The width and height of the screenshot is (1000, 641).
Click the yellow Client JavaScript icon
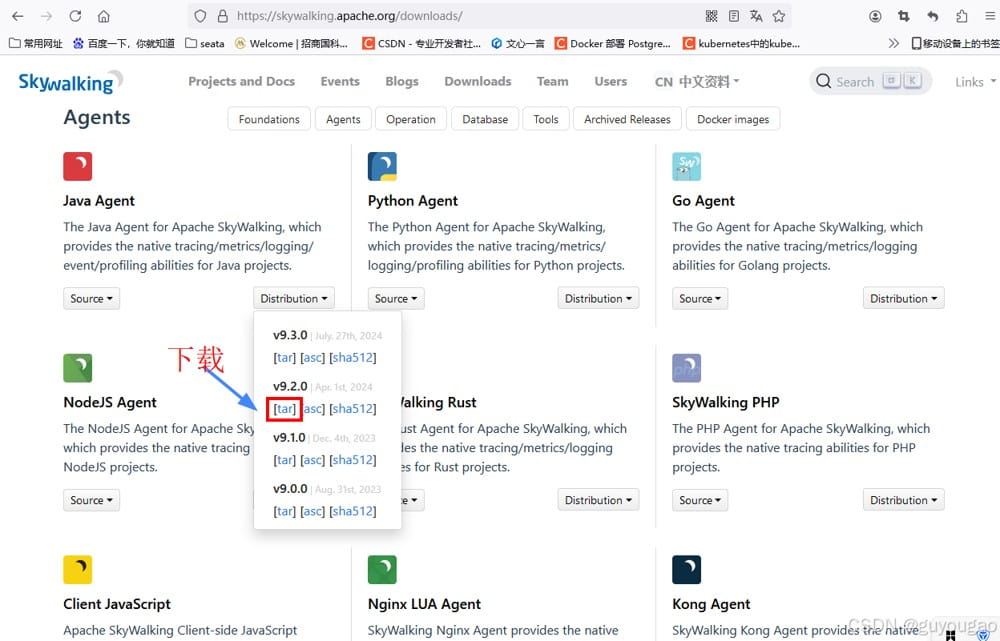point(78,570)
